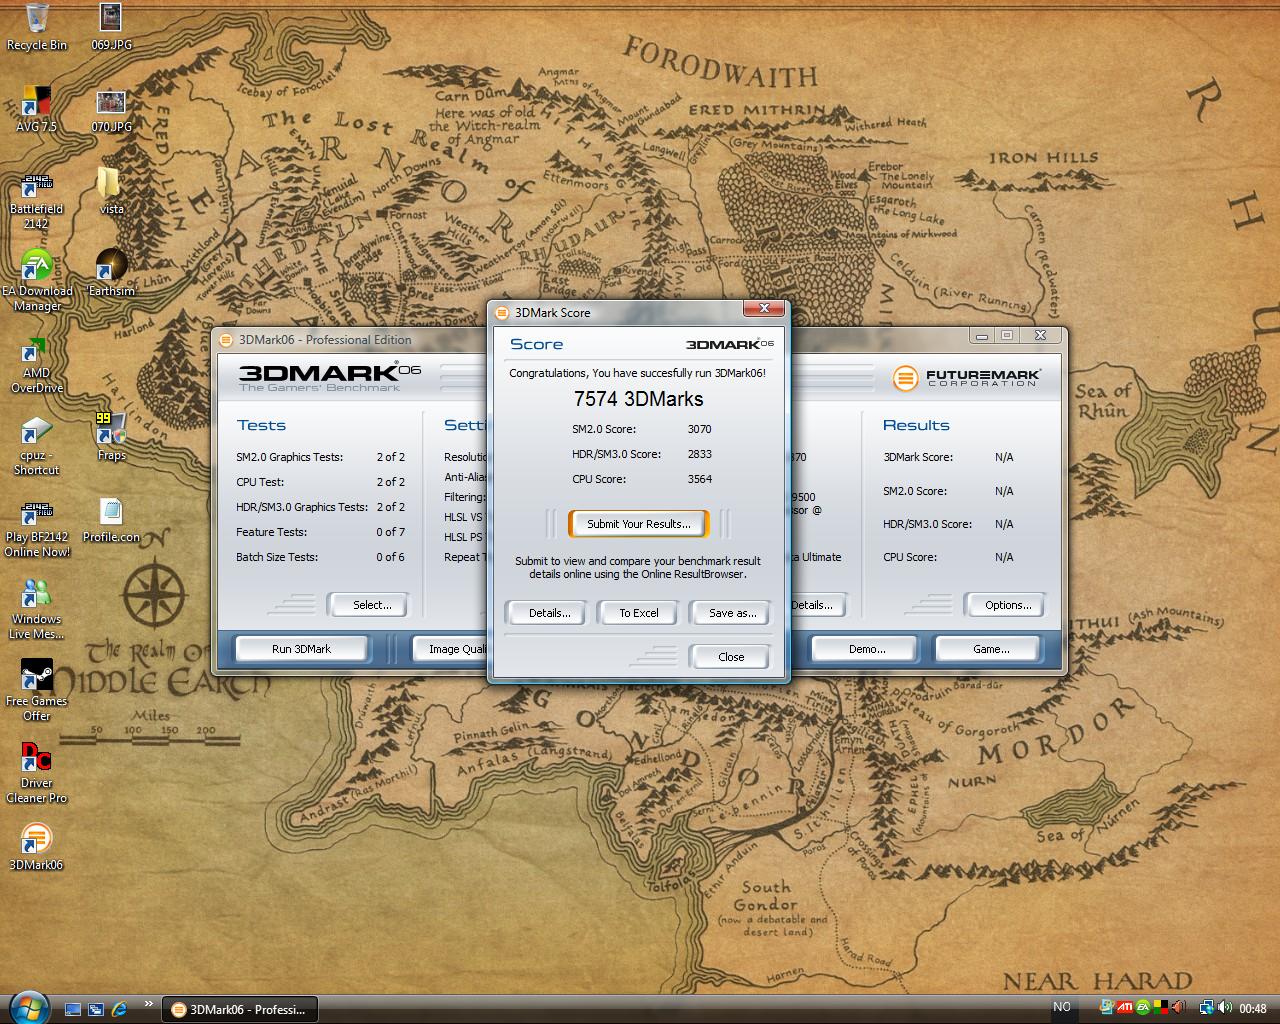This screenshot has width=1280, height=1024.
Task: Click Save as in score dialog
Action: click(x=732, y=613)
